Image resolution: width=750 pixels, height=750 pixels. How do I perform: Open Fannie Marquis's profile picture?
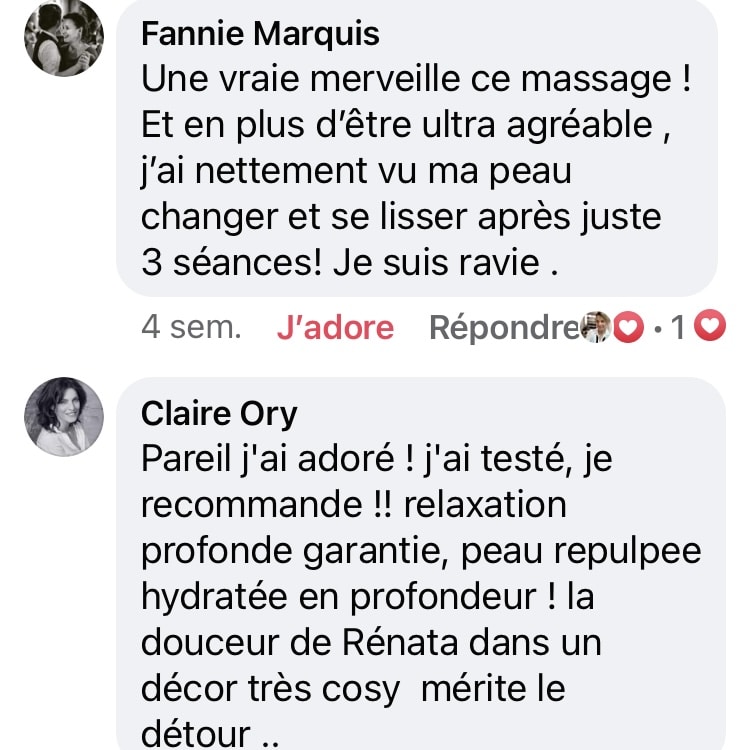(x=64, y=37)
